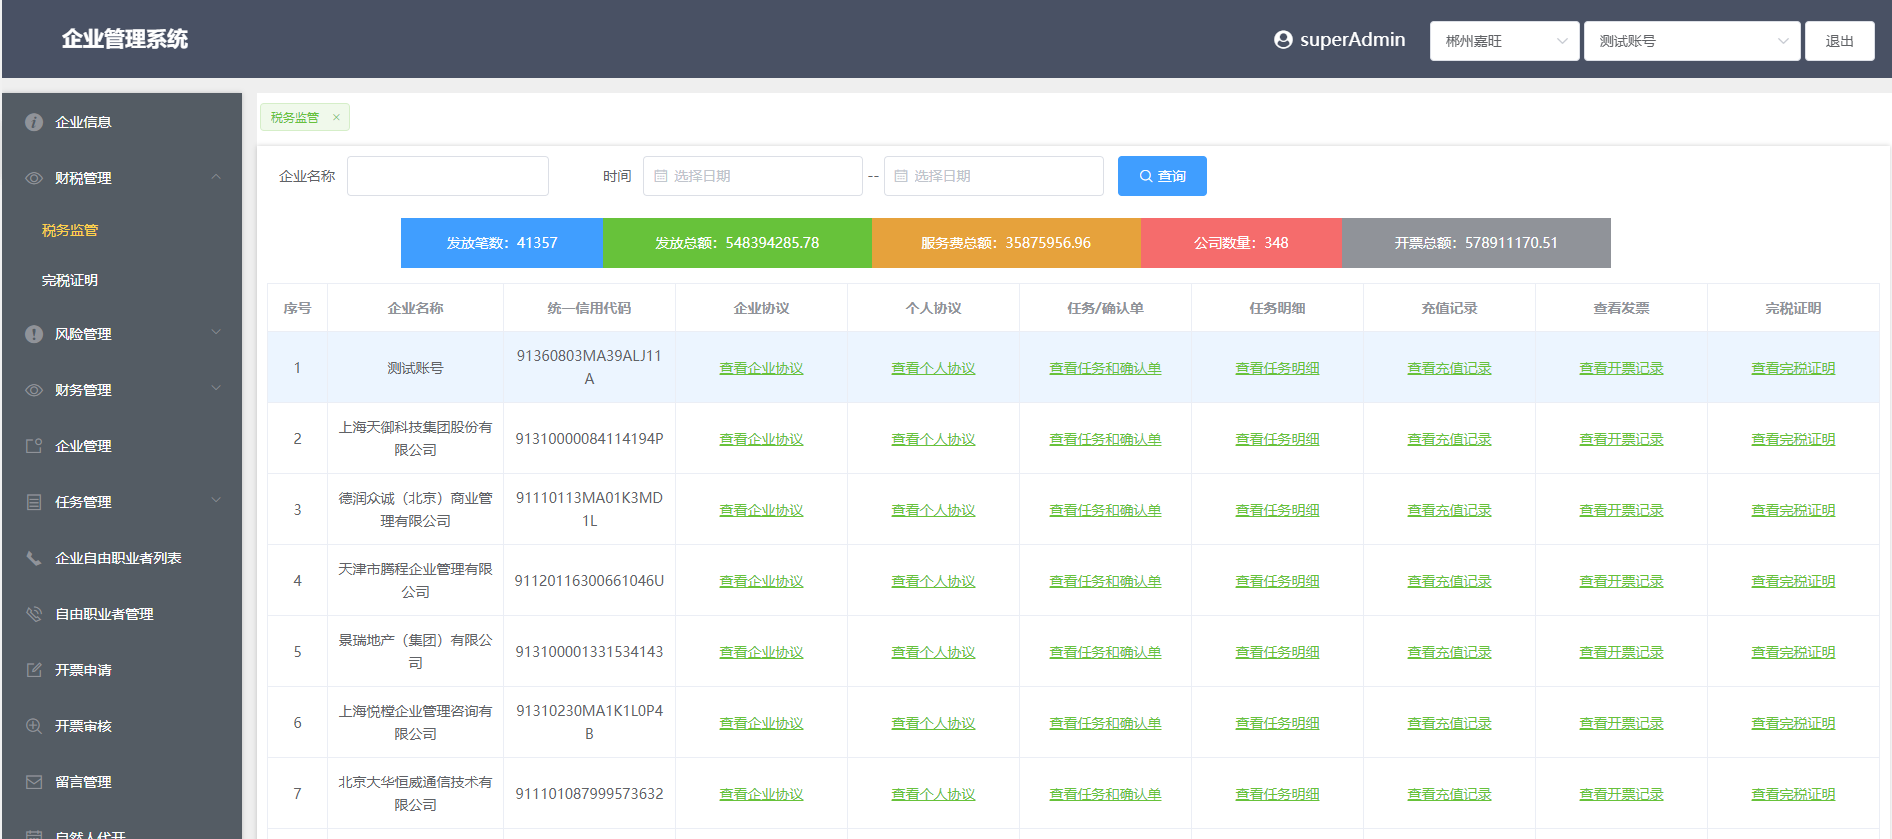The height and width of the screenshot is (839, 1892).
Task: Click the list icon beside 任务管理
Action: (x=34, y=502)
